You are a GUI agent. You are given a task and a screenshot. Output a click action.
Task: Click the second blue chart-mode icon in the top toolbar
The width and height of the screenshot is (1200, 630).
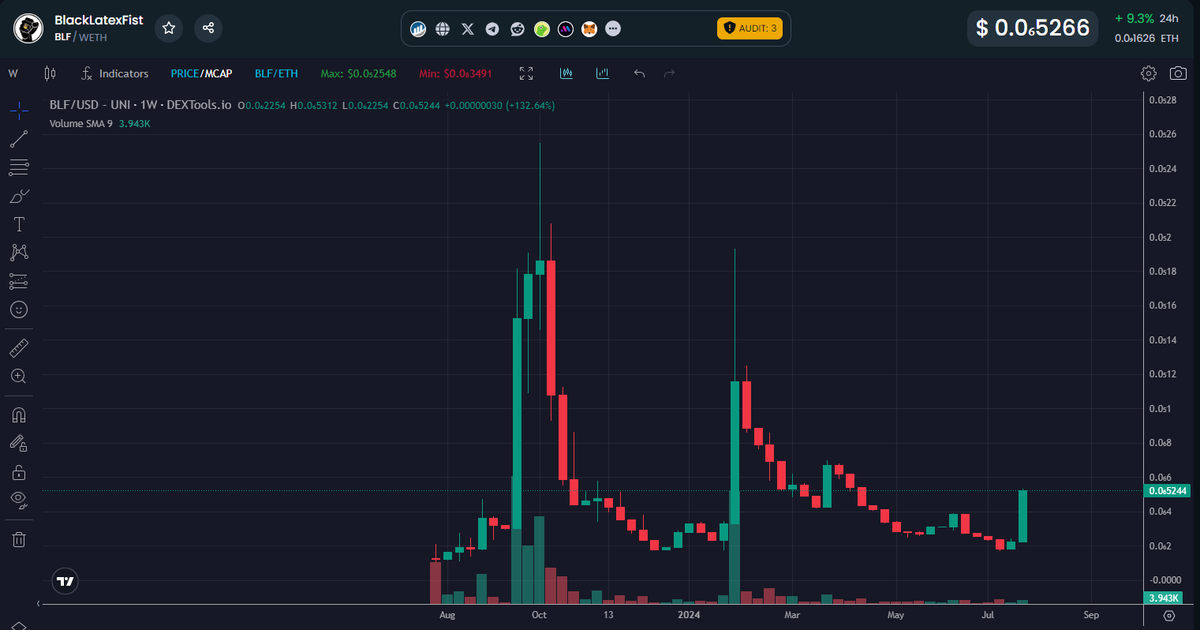[x=602, y=73]
